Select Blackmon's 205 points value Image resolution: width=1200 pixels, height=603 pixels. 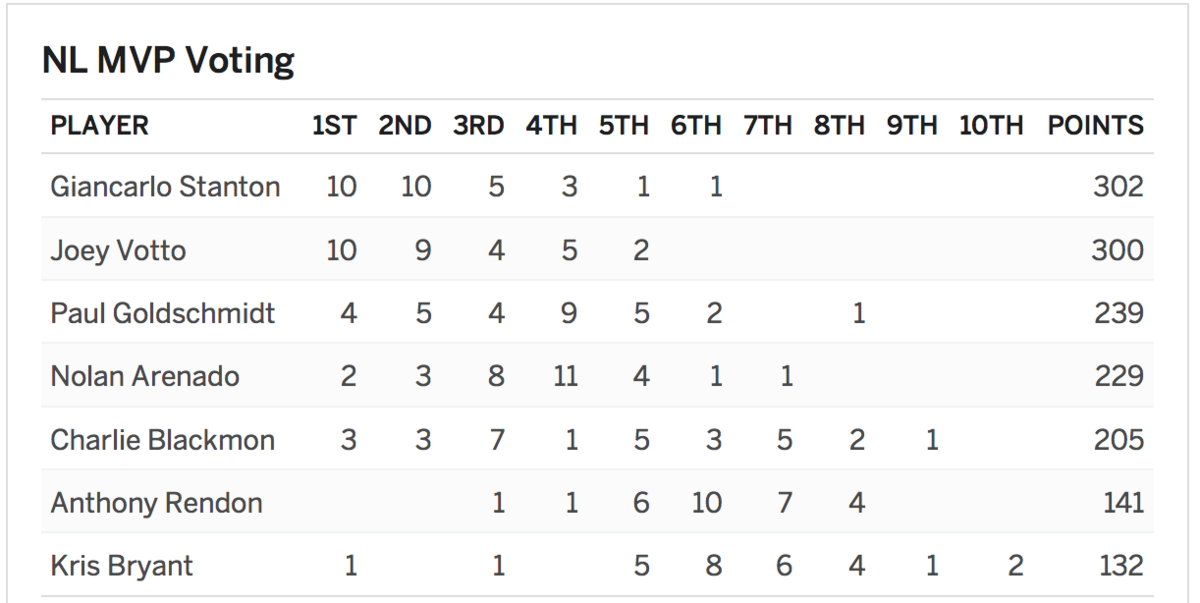(x=1117, y=439)
